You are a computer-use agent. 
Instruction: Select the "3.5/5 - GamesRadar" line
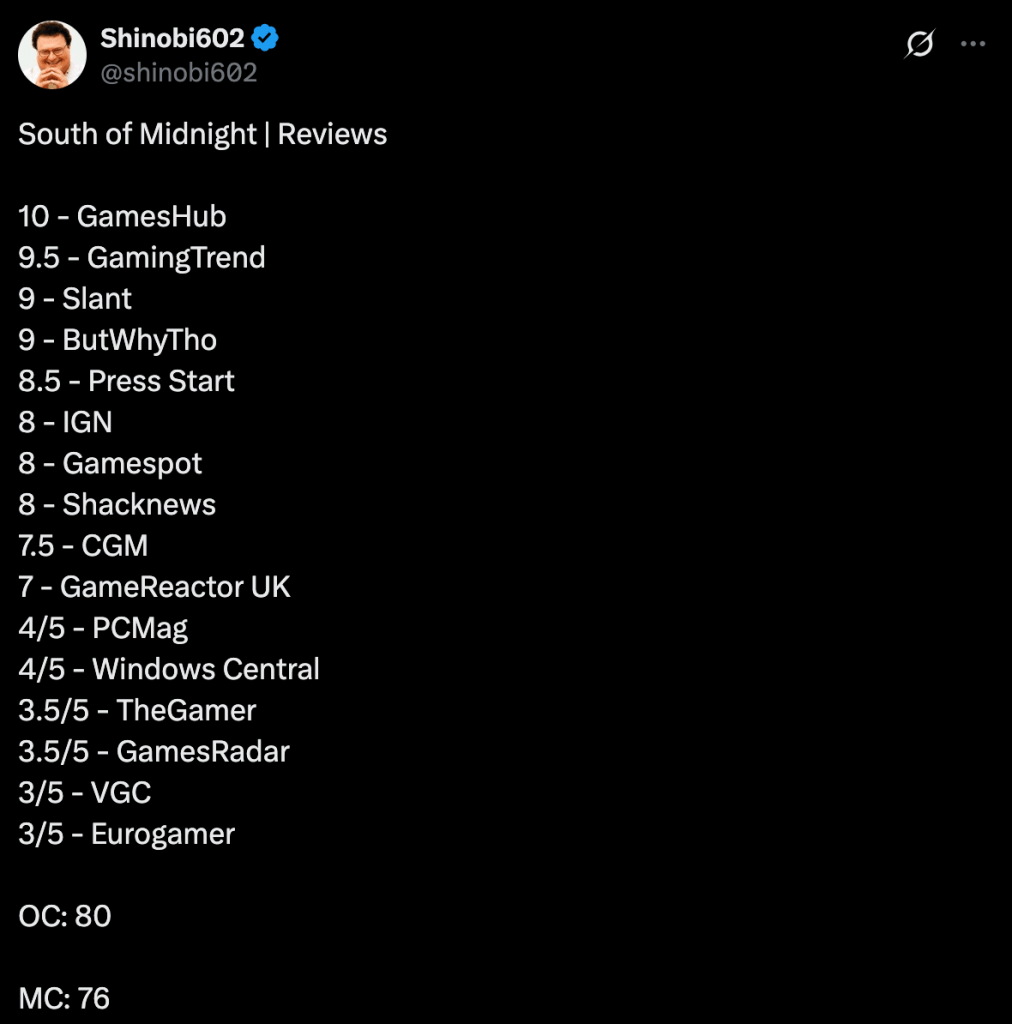click(x=154, y=751)
